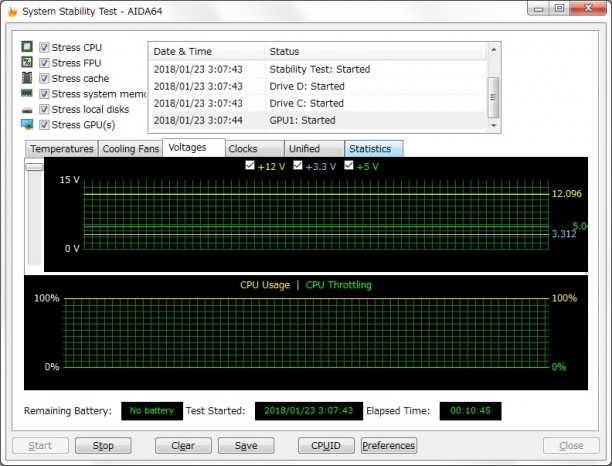The image size is (612, 466).
Task: Open the Unified tab
Action: tap(314, 149)
